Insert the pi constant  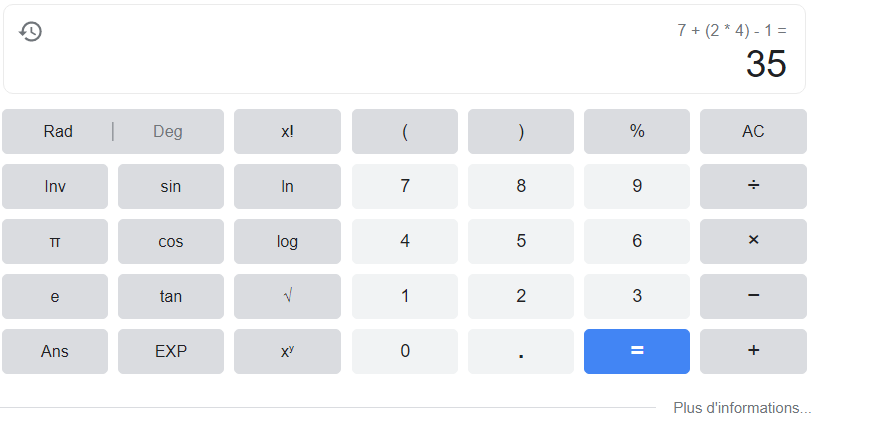coord(55,241)
